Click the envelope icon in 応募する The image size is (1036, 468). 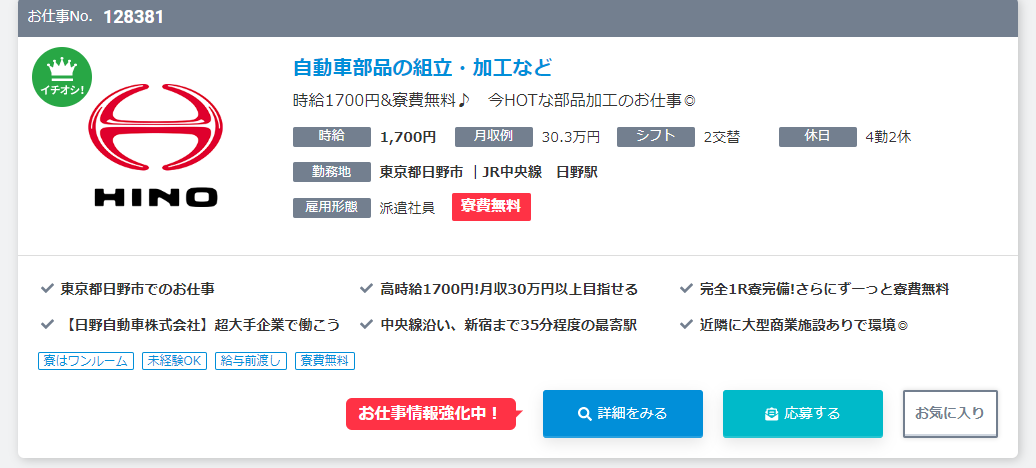point(771,414)
